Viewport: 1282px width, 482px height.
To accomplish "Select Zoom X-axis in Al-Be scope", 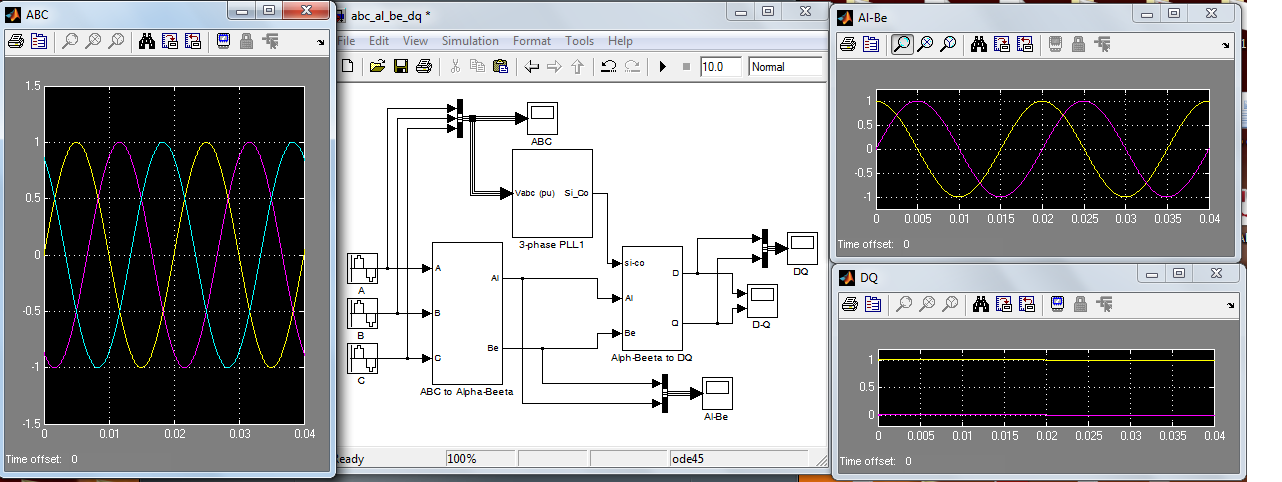I will [x=925, y=45].
